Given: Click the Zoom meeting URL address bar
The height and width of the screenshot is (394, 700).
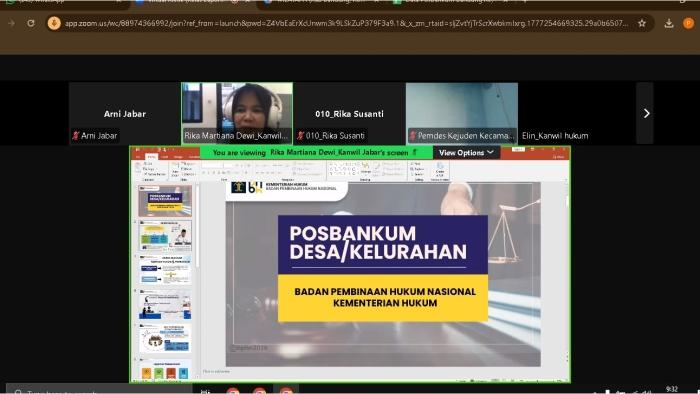Looking at the screenshot, I should coord(346,23).
